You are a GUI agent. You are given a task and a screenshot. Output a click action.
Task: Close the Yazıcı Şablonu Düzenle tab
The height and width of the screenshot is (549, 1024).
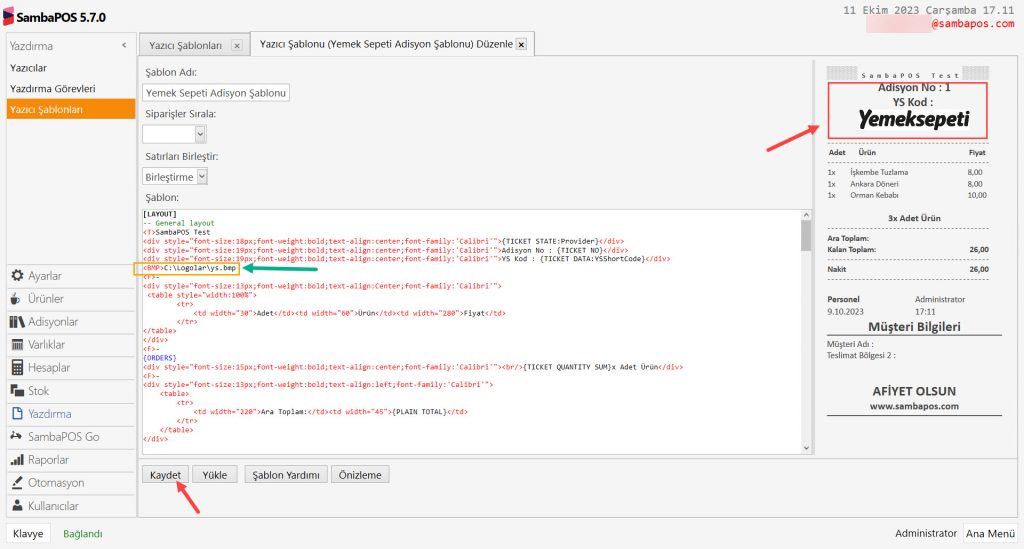(x=521, y=44)
